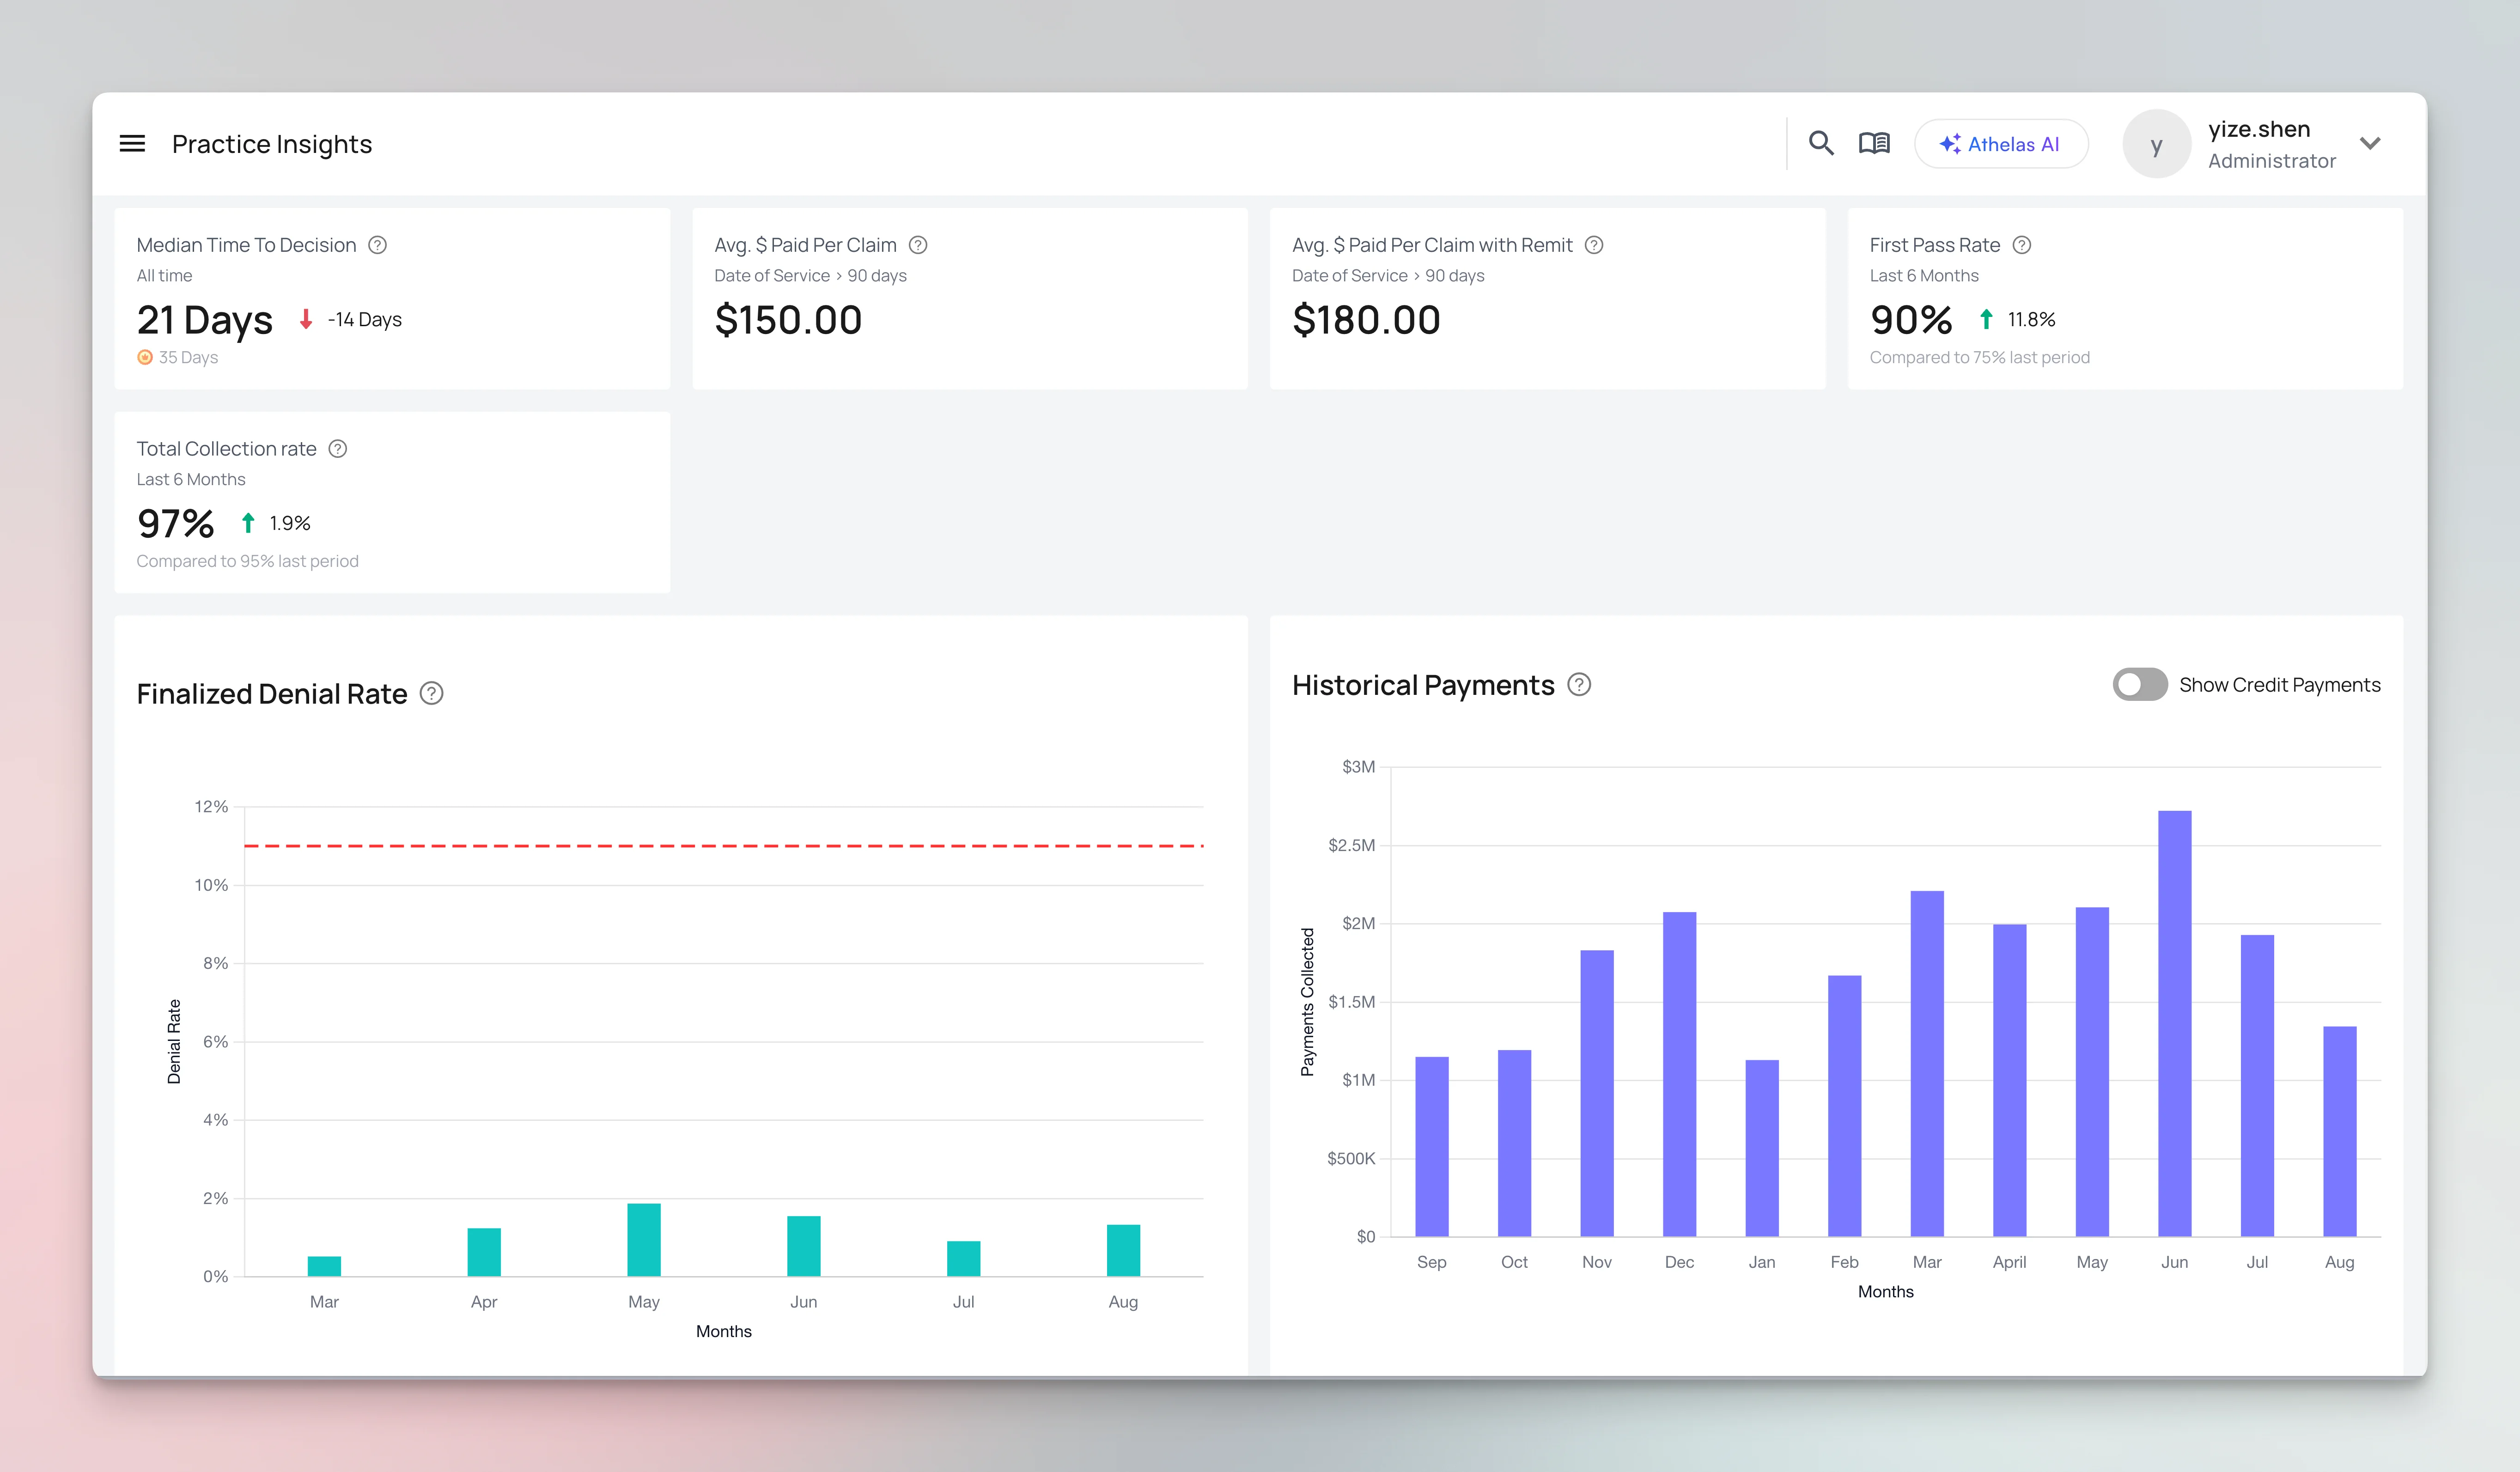Click the Aug historical payments bar
2520x1472 pixels.
2340,1131
